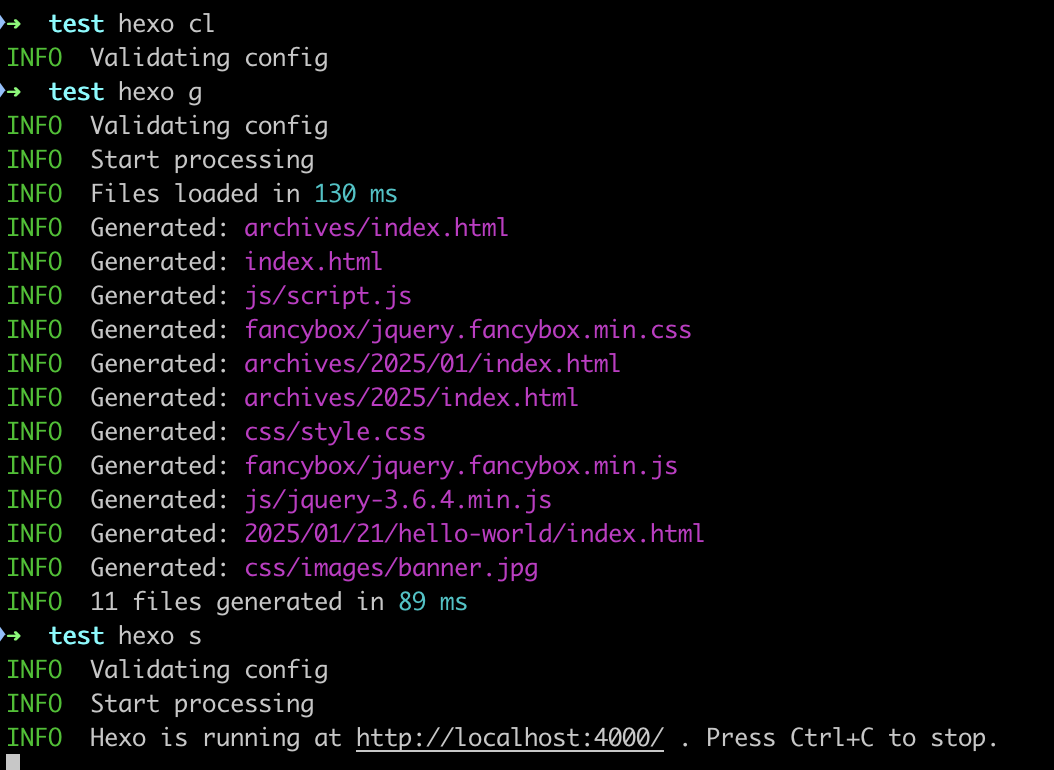Click the magenta index.html file path
Screen dimensions: 1054x770
pos(313,261)
